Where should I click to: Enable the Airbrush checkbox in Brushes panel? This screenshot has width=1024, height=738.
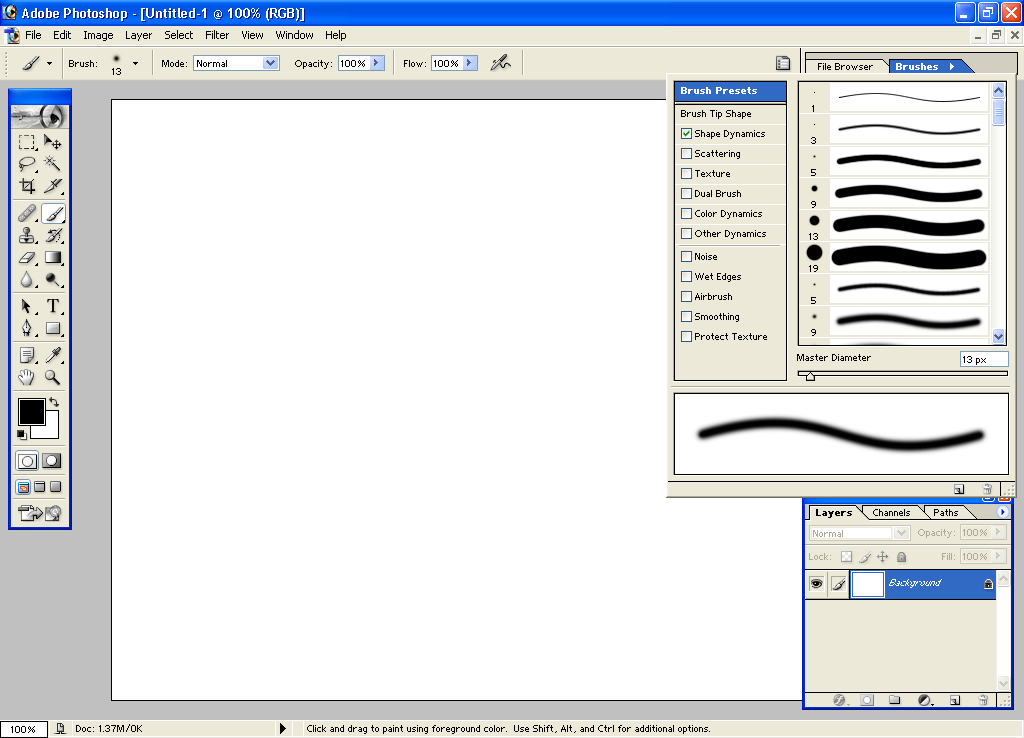click(686, 297)
